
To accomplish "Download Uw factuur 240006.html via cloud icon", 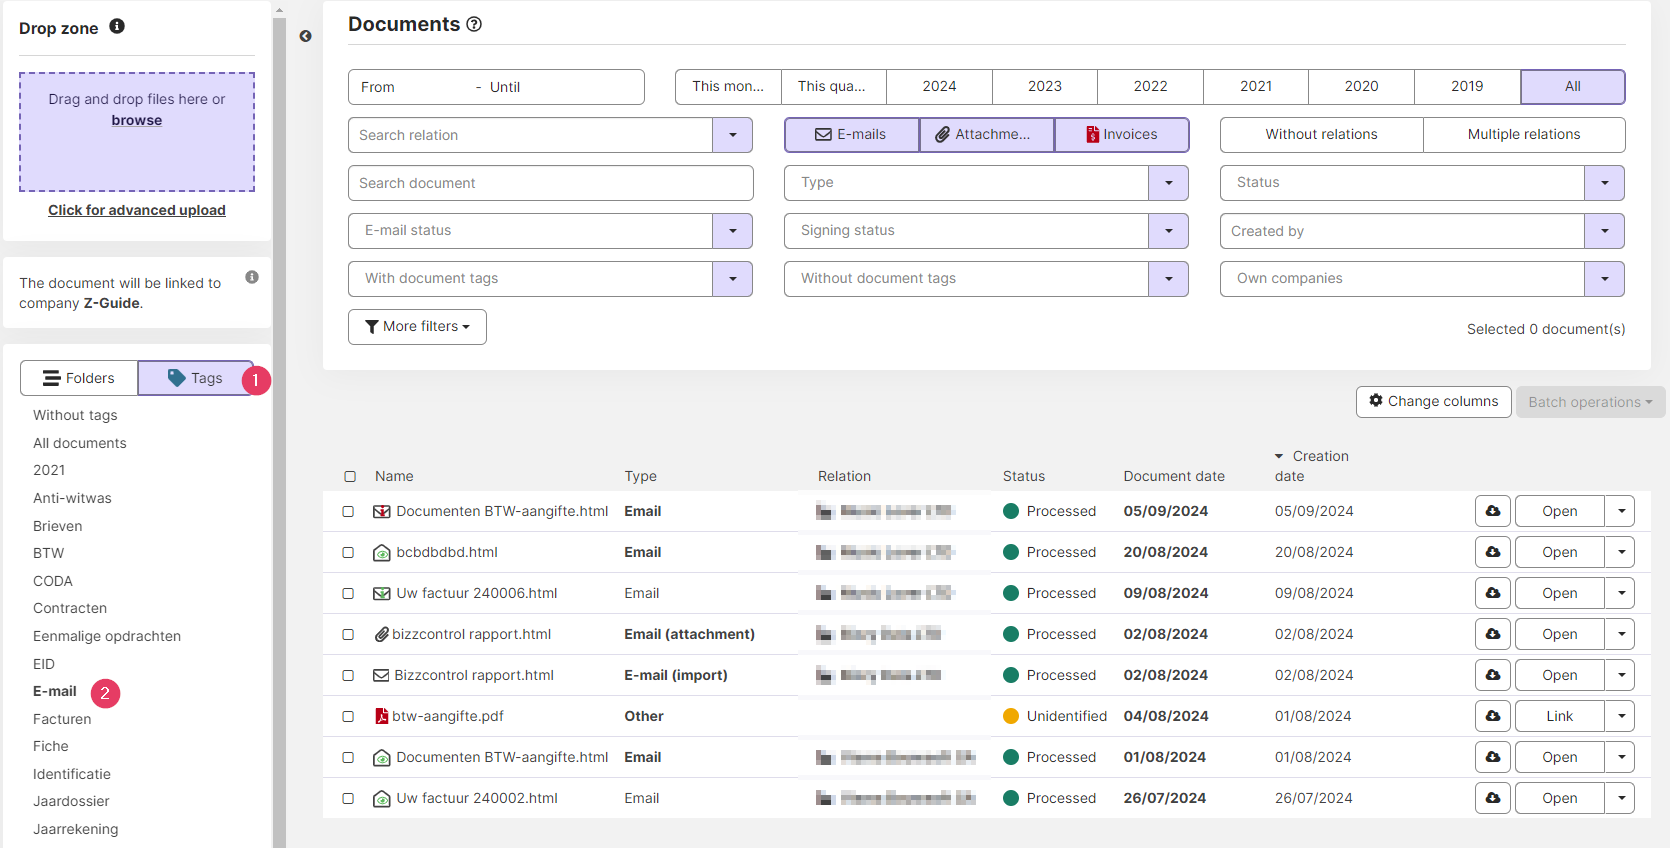I will [x=1492, y=593].
